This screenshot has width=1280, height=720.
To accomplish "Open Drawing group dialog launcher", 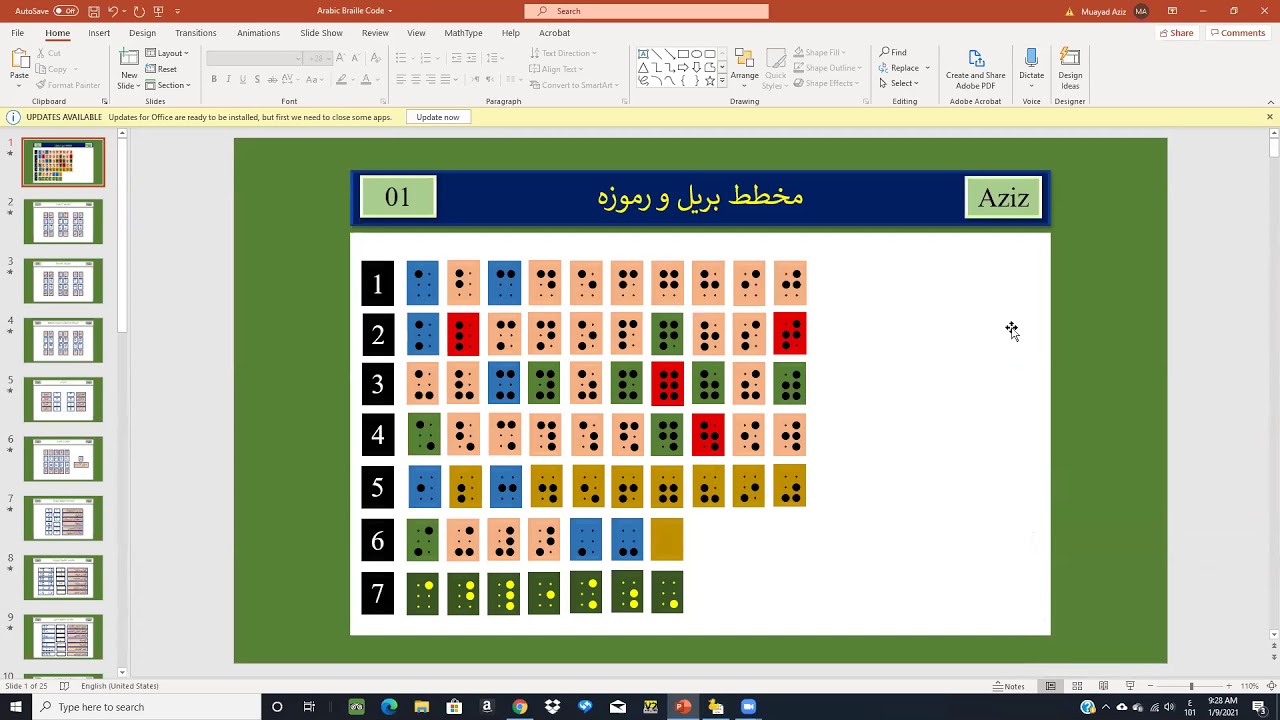I will click(x=865, y=101).
